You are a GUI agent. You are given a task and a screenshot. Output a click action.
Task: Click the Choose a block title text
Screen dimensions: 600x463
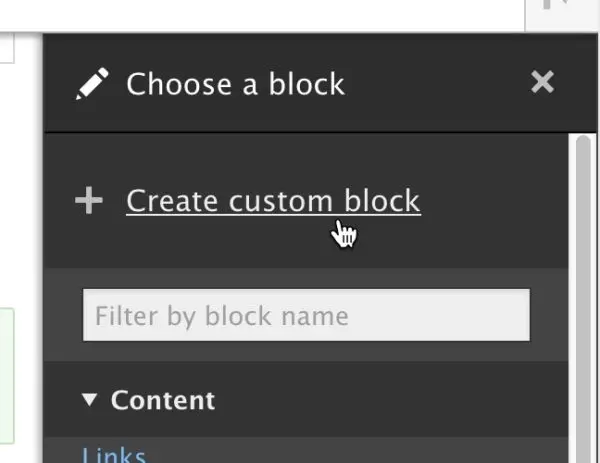pos(235,84)
